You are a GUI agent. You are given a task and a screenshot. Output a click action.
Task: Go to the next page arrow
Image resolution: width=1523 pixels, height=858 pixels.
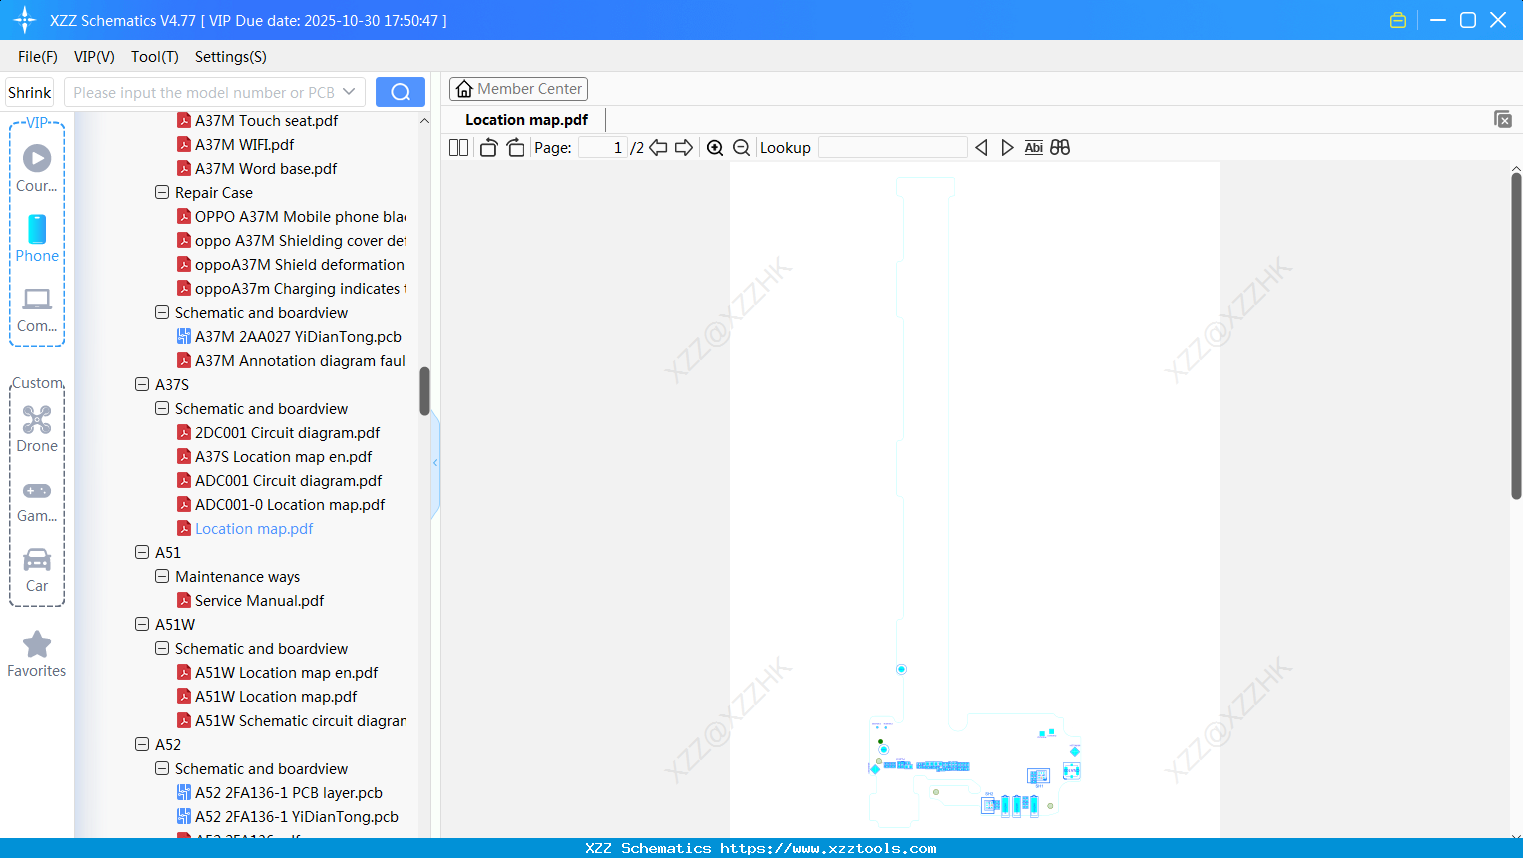[x=684, y=148]
